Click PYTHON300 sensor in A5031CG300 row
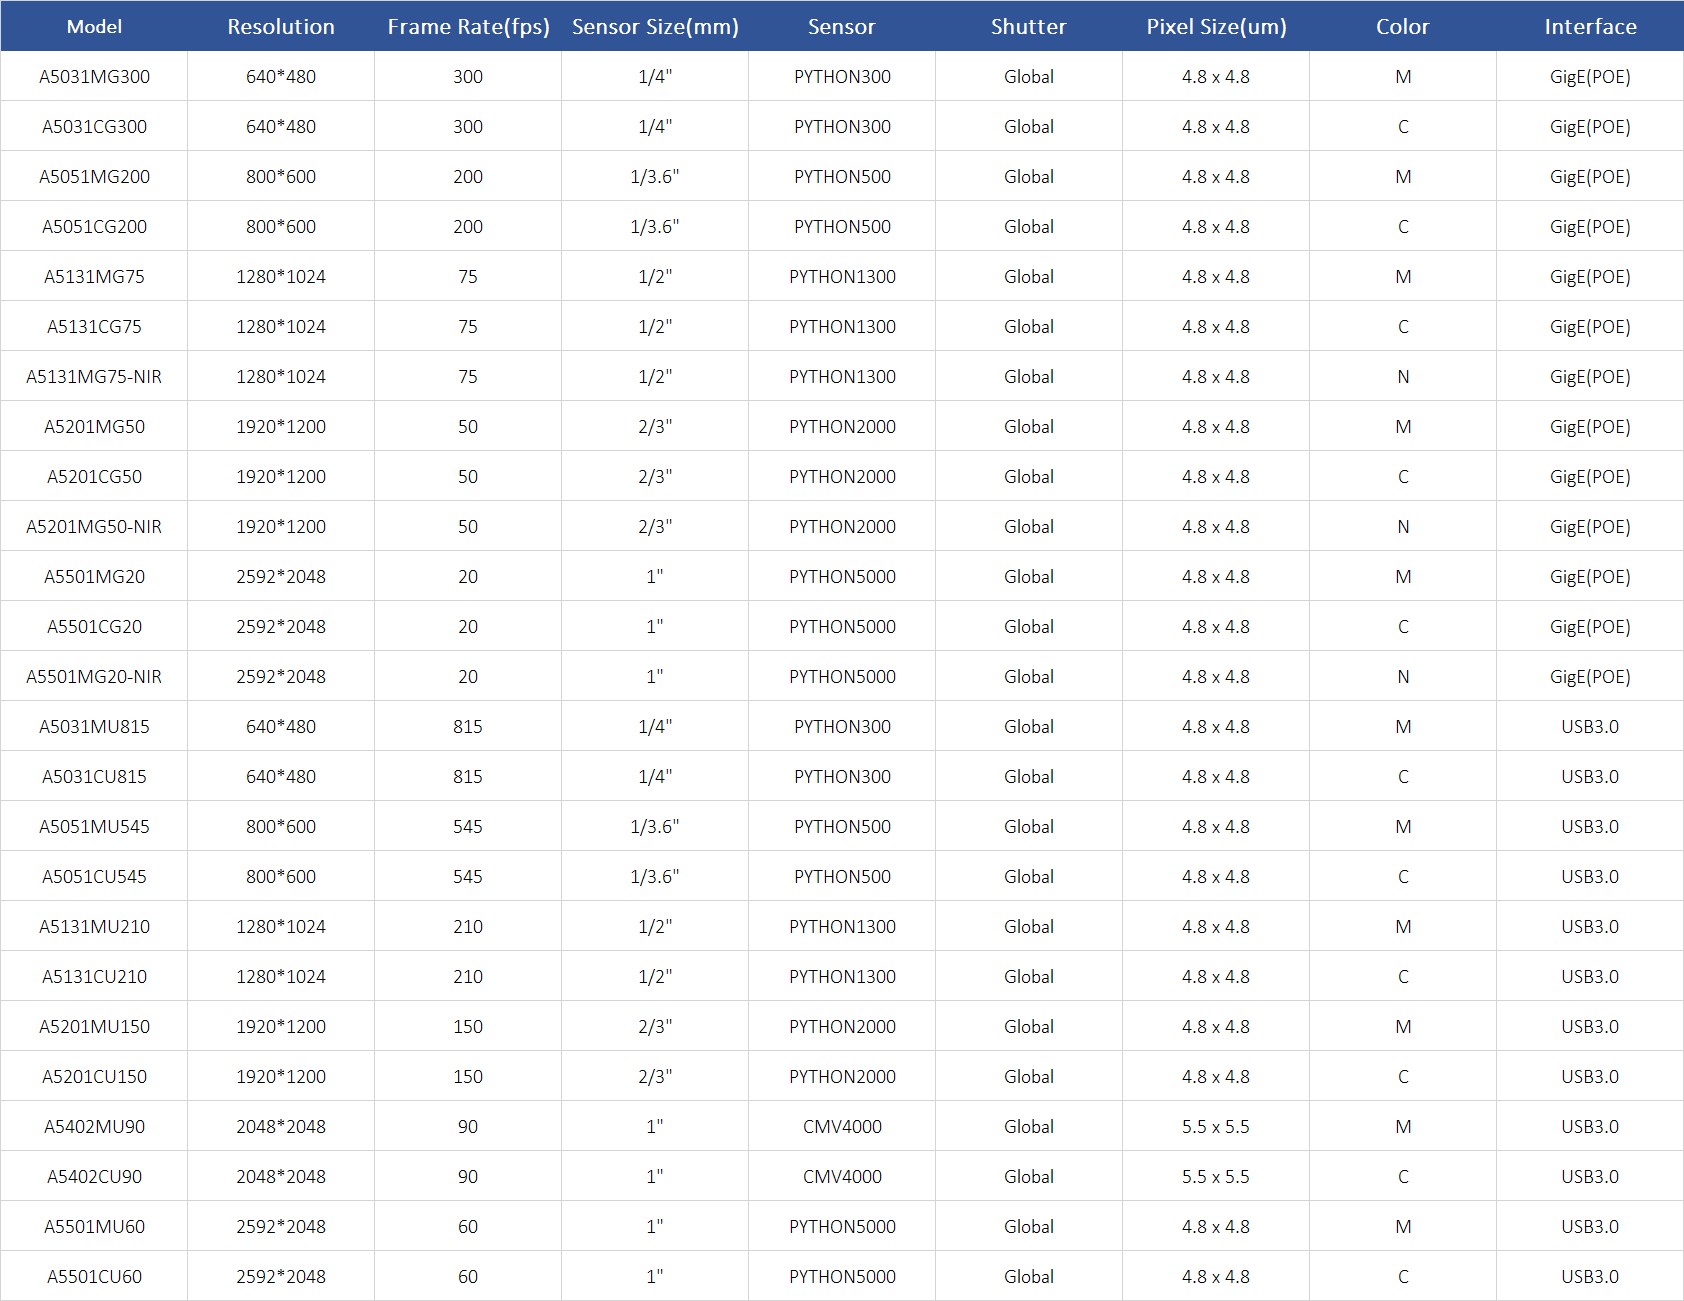Image resolution: width=1684 pixels, height=1301 pixels. [x=842, y=127]
